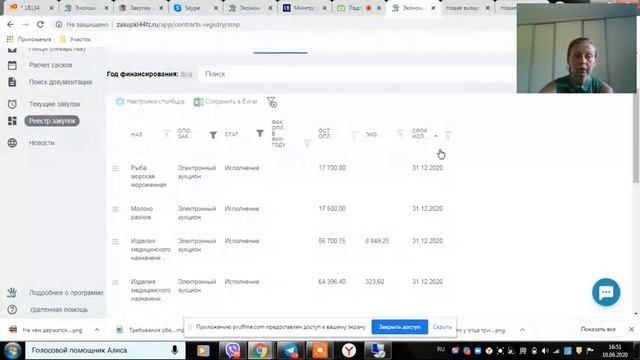Click the globe icon beside Новости

click(12, 143)
